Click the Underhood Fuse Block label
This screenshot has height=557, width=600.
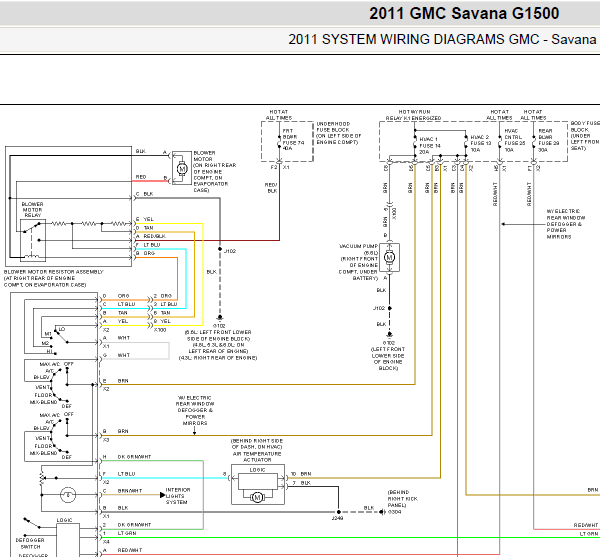tap(339, 133)
